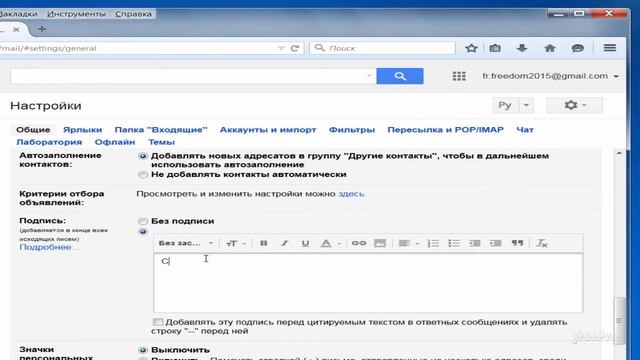640x360 pixels.
Task: Open browser downloads arrow
Action: point(522,48)
